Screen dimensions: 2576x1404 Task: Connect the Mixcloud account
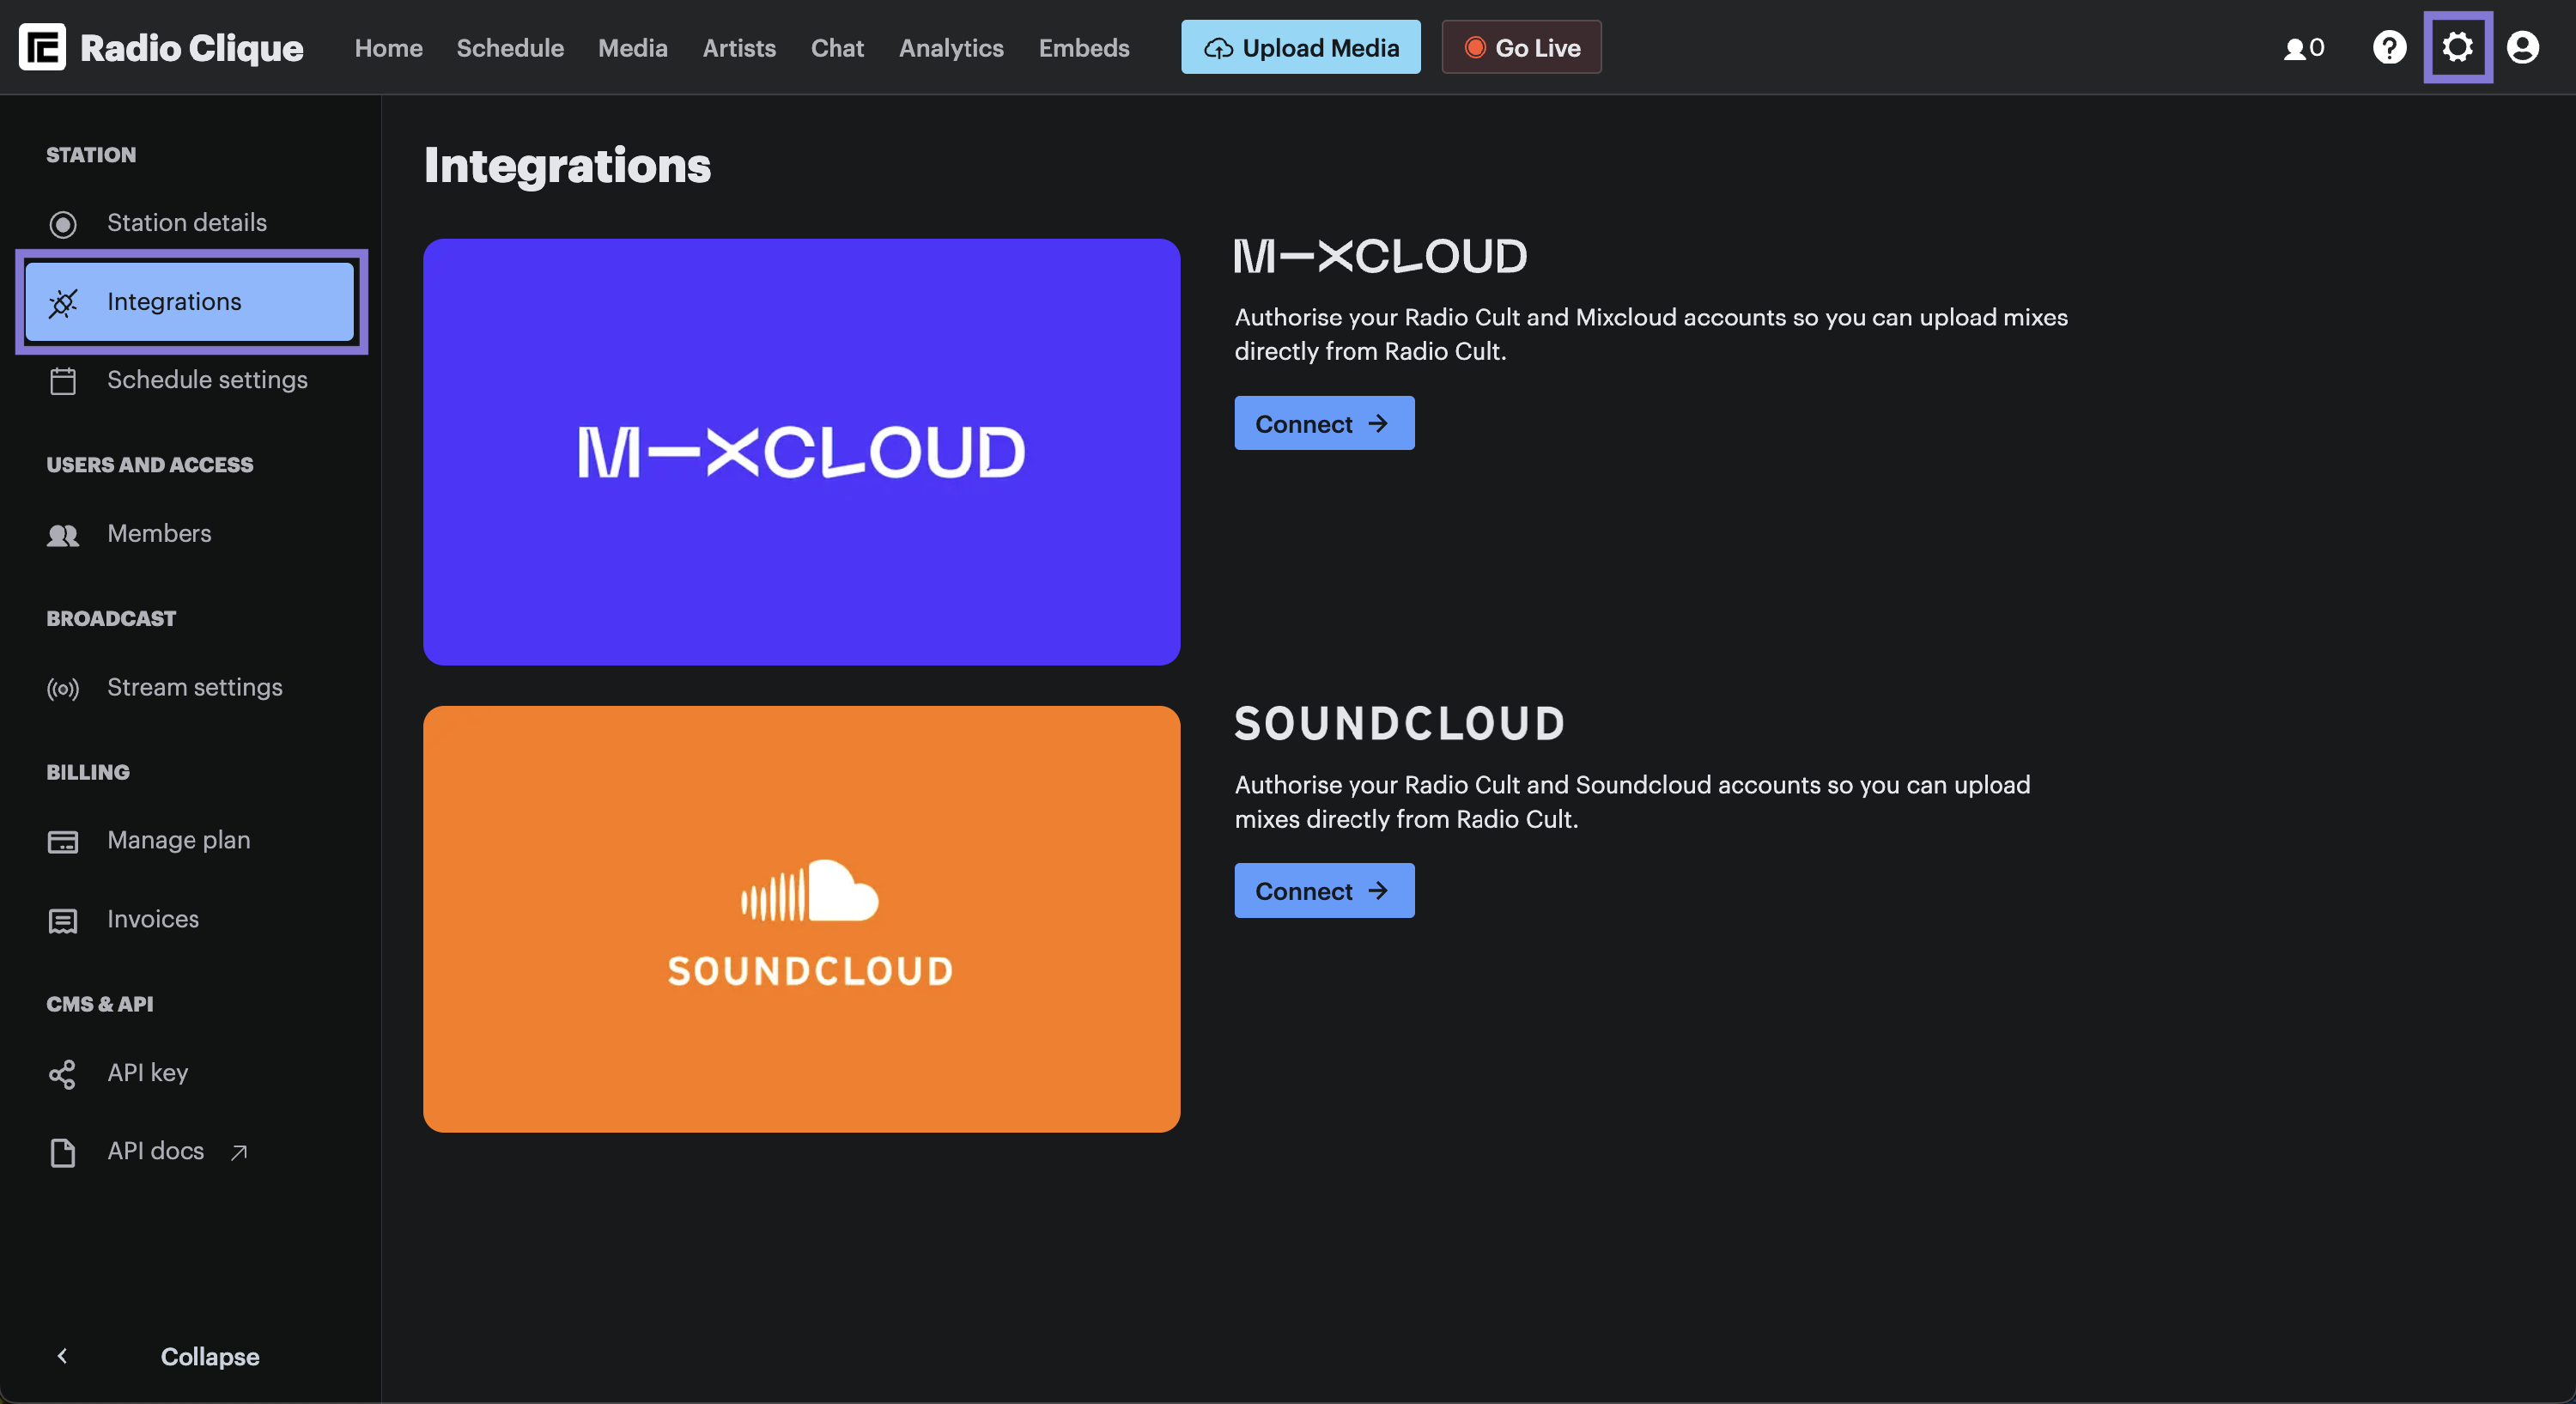click(x=1324, y=423)
